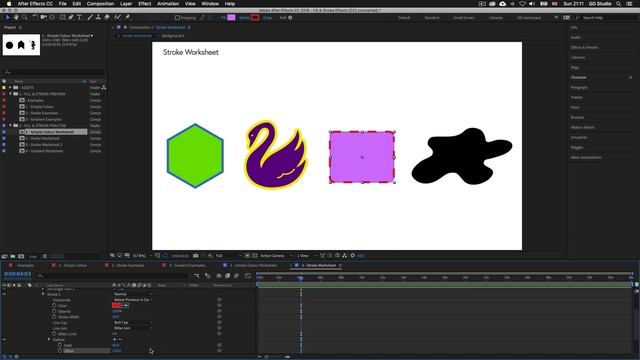
Task: Select the Rectangle shape tool
Action: tap(62, 18)
